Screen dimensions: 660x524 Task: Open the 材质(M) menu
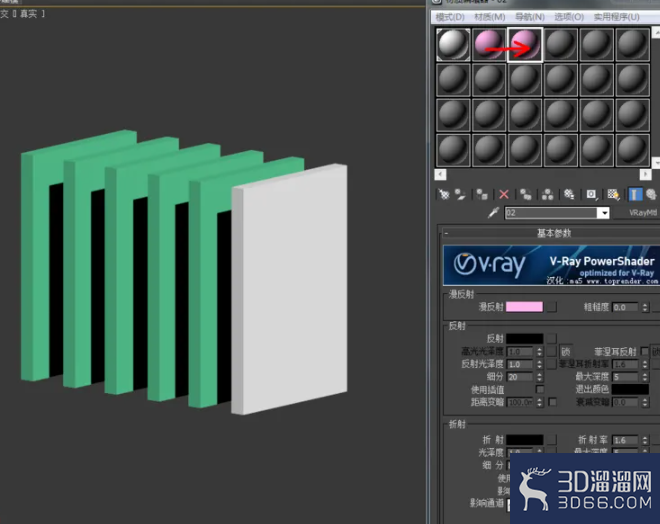[490, 17]
